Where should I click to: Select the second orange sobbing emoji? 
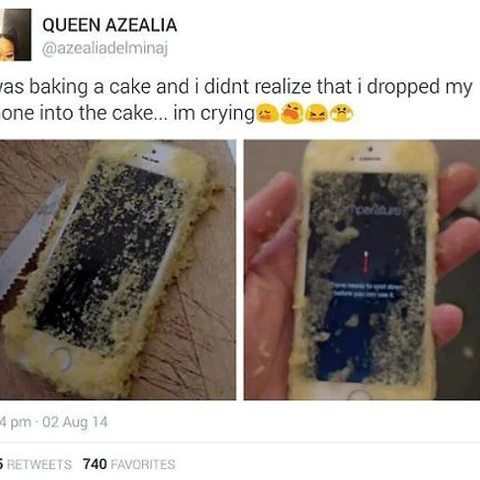[292, 113]
